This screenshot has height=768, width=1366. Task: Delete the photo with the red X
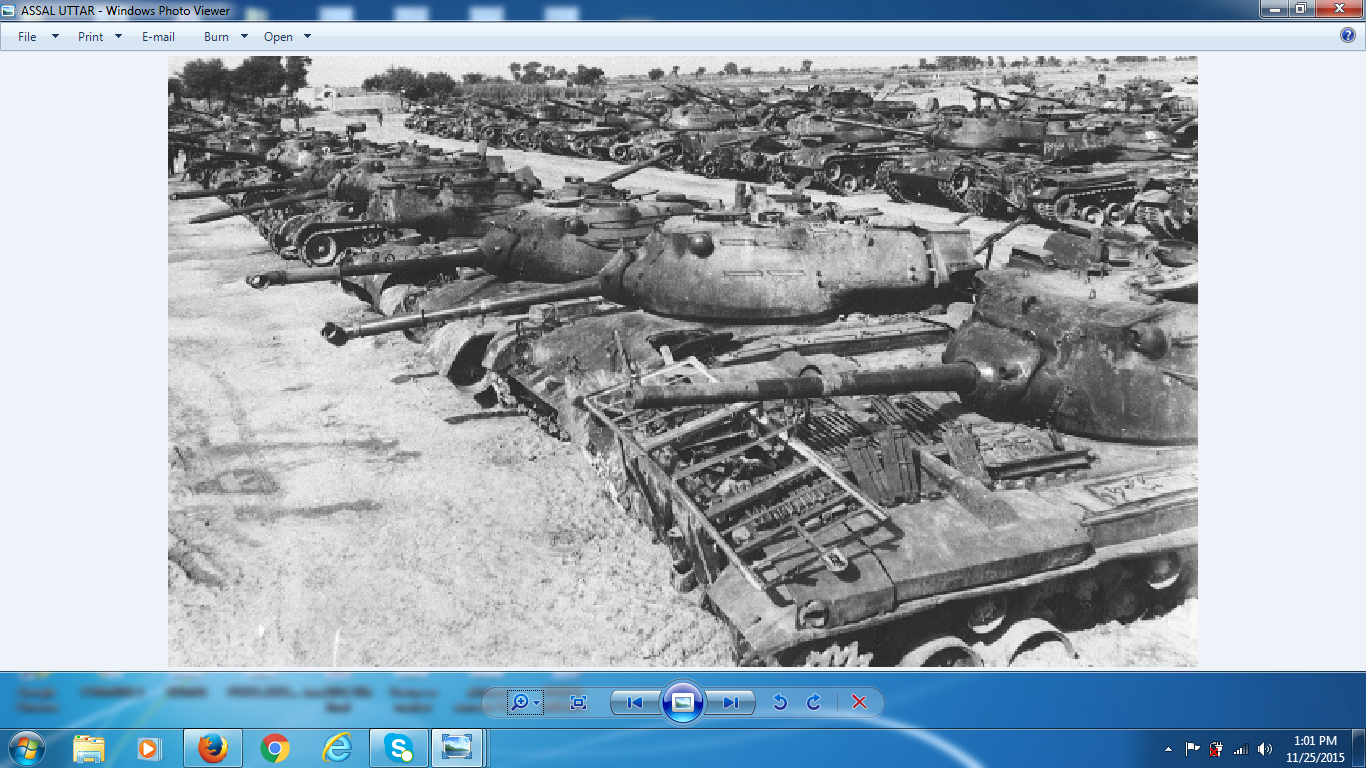[x=859, y=703]
